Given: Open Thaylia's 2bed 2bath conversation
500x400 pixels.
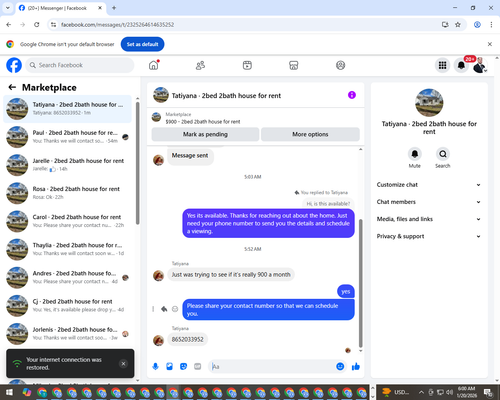Looking at the screenshot, I should click(67, 249).
